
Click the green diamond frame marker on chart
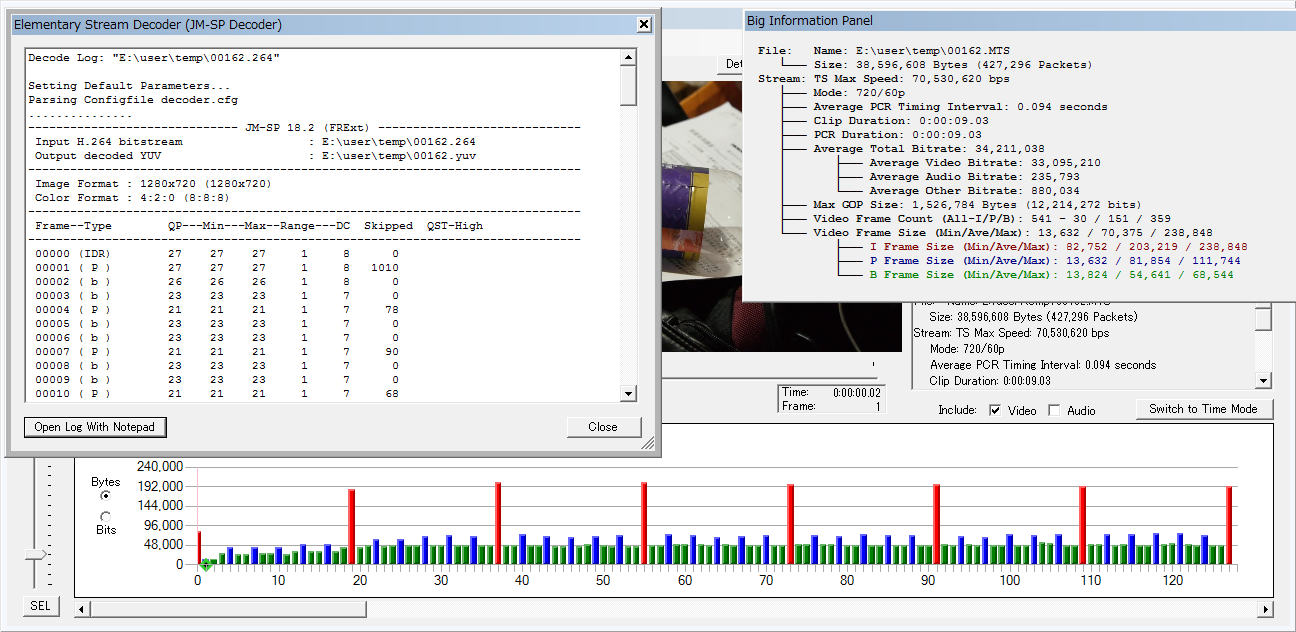pos(205,565)
